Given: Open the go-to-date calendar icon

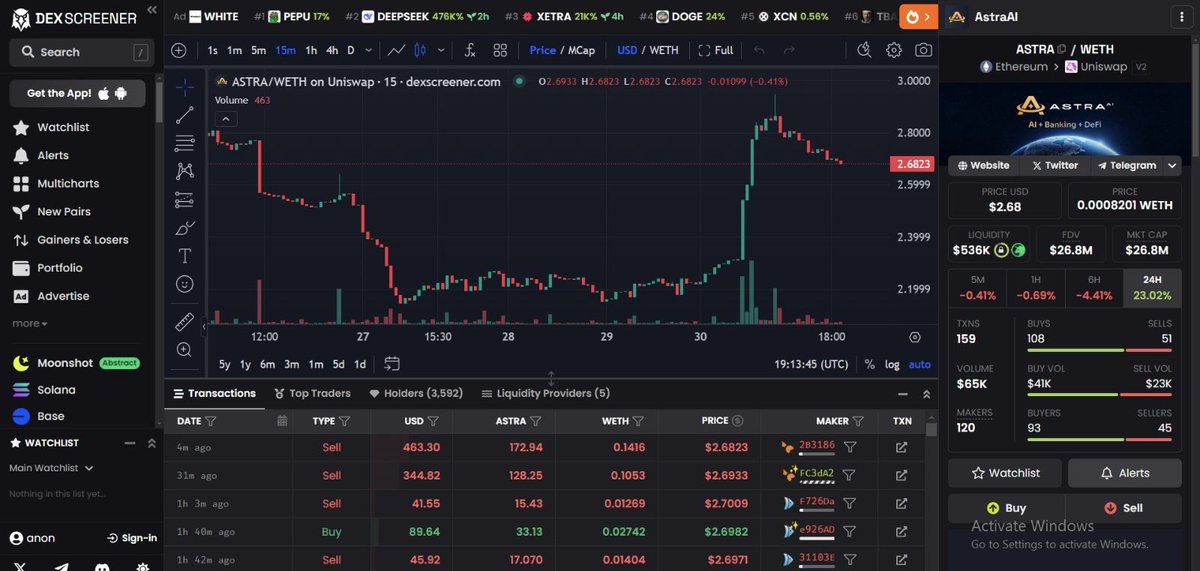Looking at the screenshot, I should [392, 364].
